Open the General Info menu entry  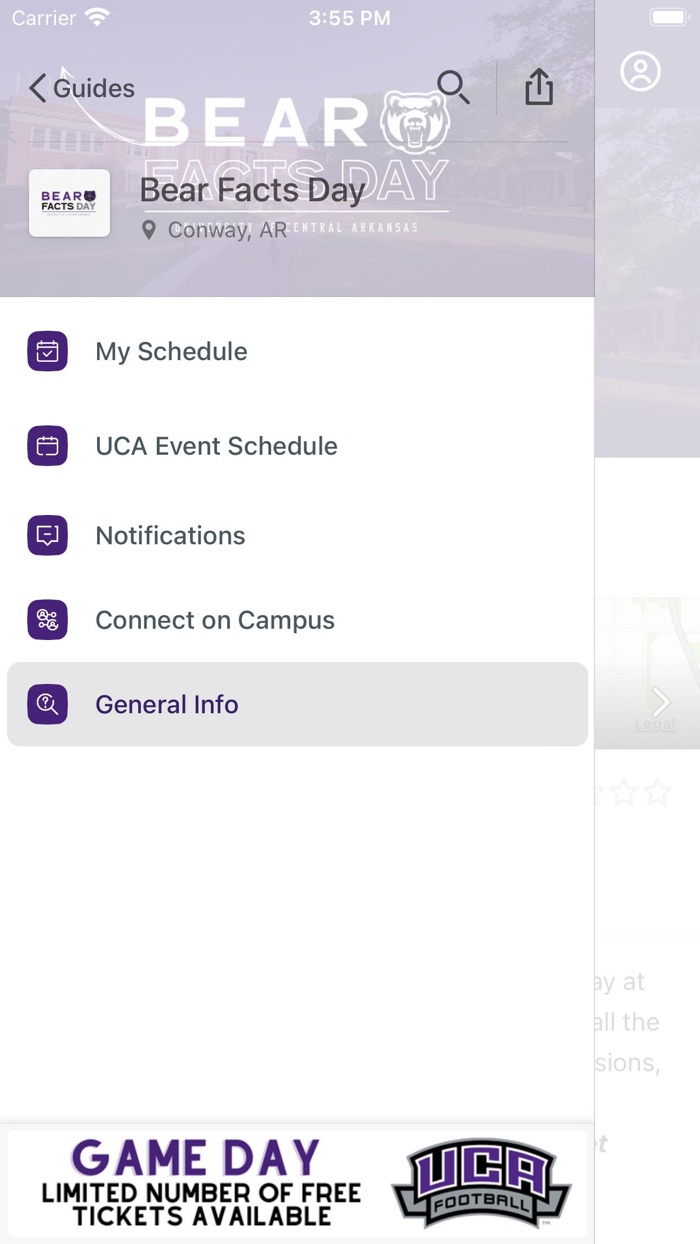pyautogui.click(x=167, y=704)
